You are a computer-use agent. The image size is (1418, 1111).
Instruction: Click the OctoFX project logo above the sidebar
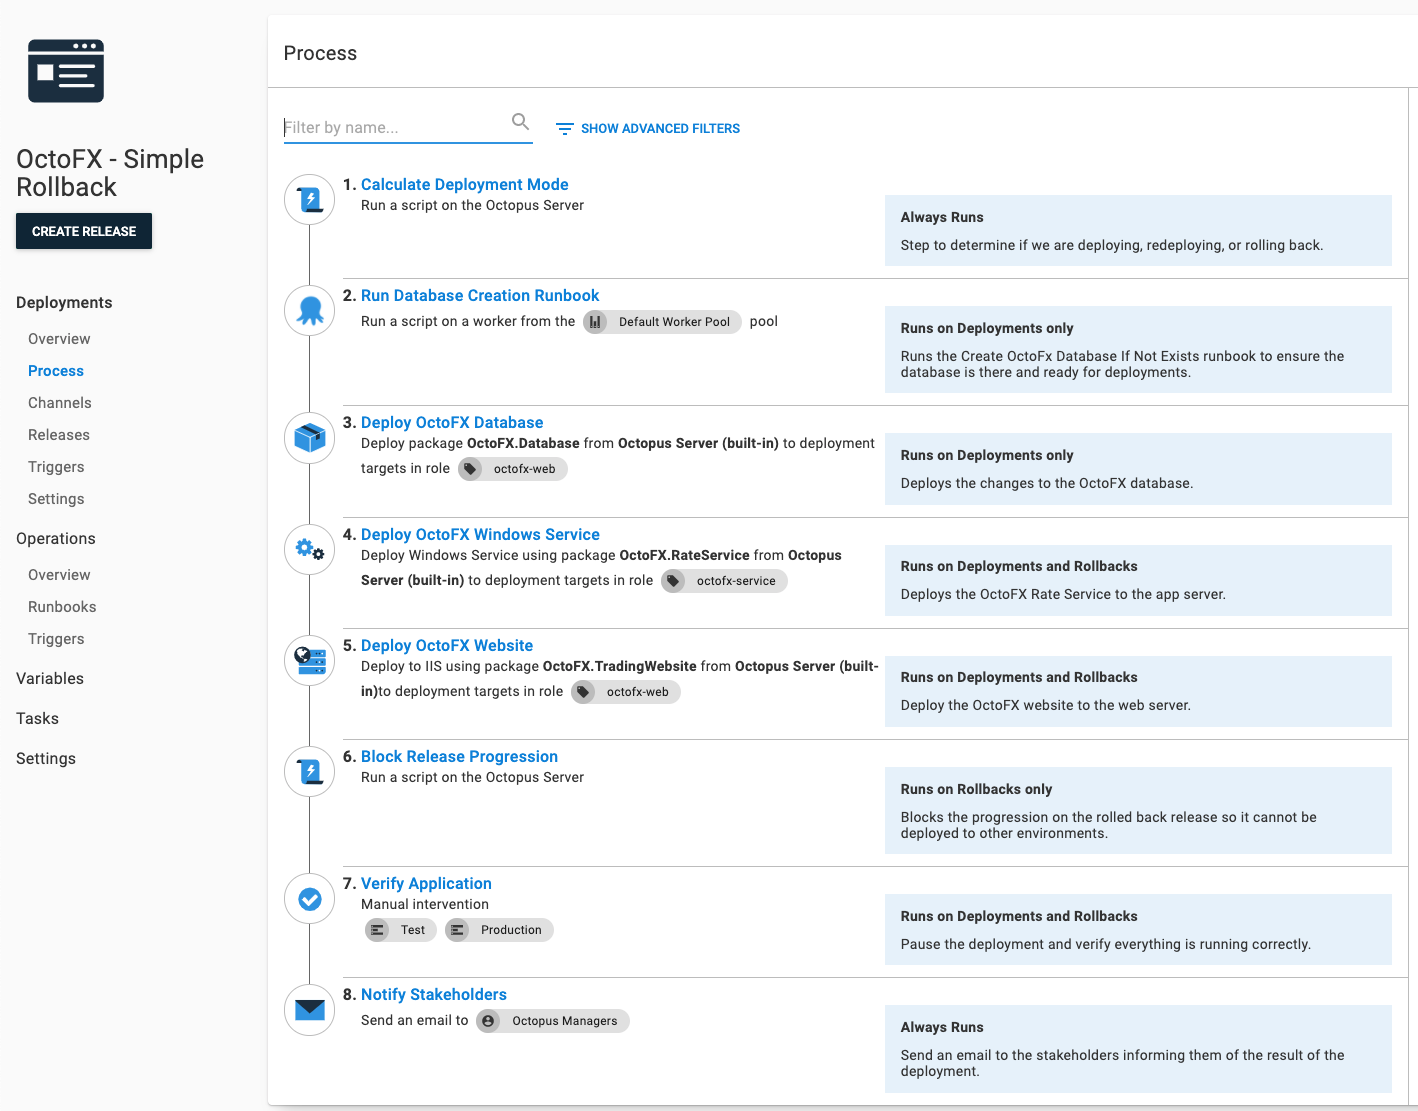[x=66, y=70]
